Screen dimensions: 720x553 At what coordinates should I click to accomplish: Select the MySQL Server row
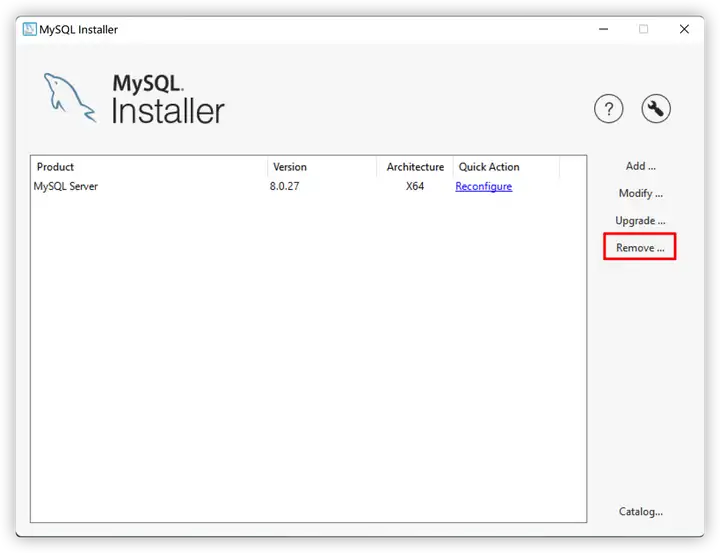tap(308, 186)
